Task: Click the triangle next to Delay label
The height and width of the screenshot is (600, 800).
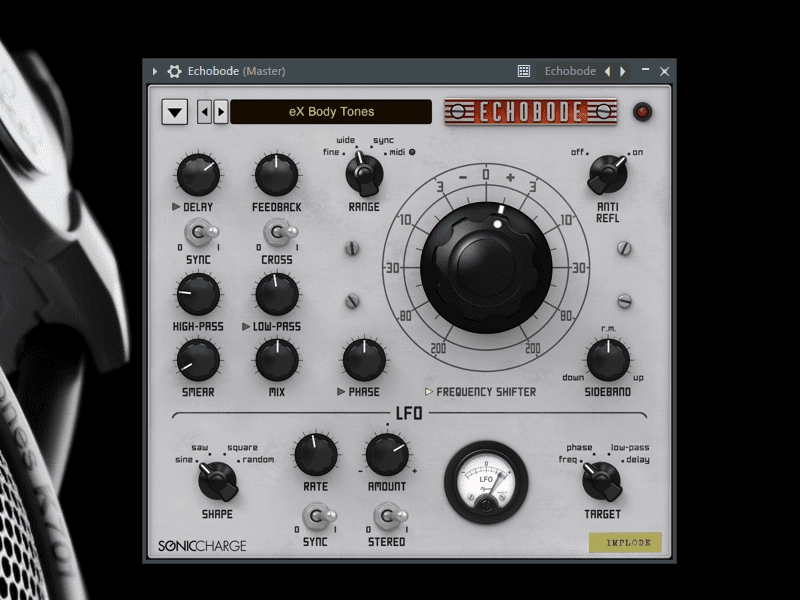Action: 176,207
